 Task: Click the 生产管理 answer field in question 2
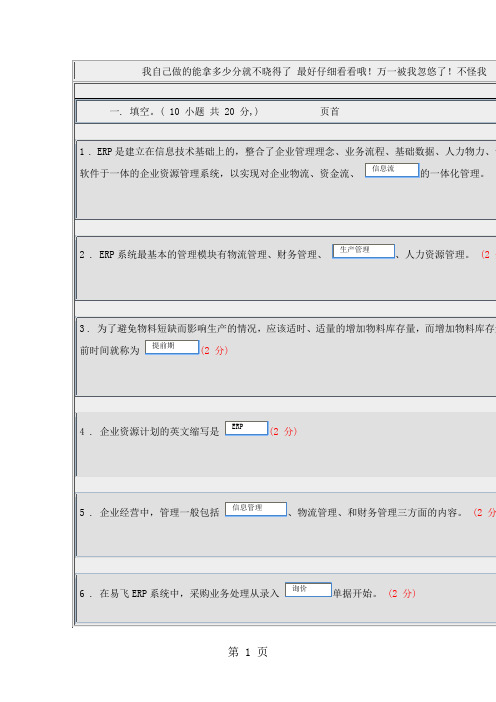pyautogui.click(x=363, y=251)
